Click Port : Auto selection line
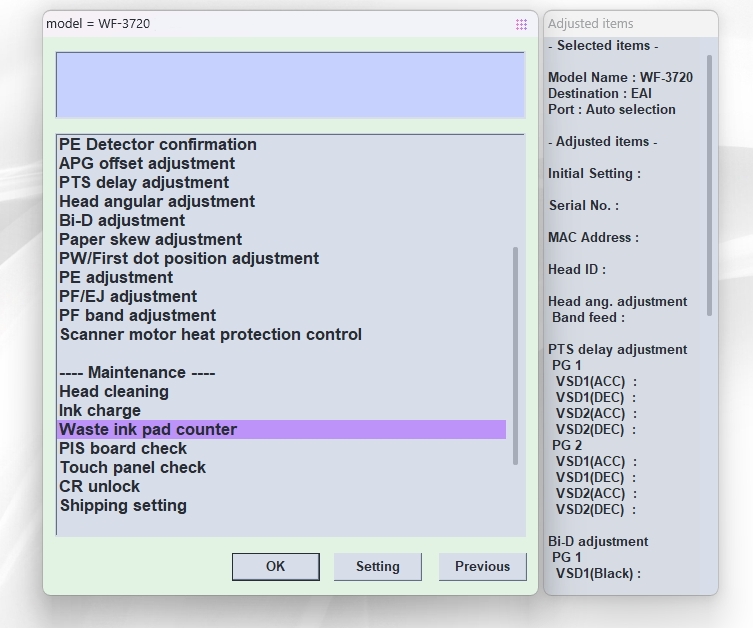This screenshot has width=753, height=628. coord(612,109)
